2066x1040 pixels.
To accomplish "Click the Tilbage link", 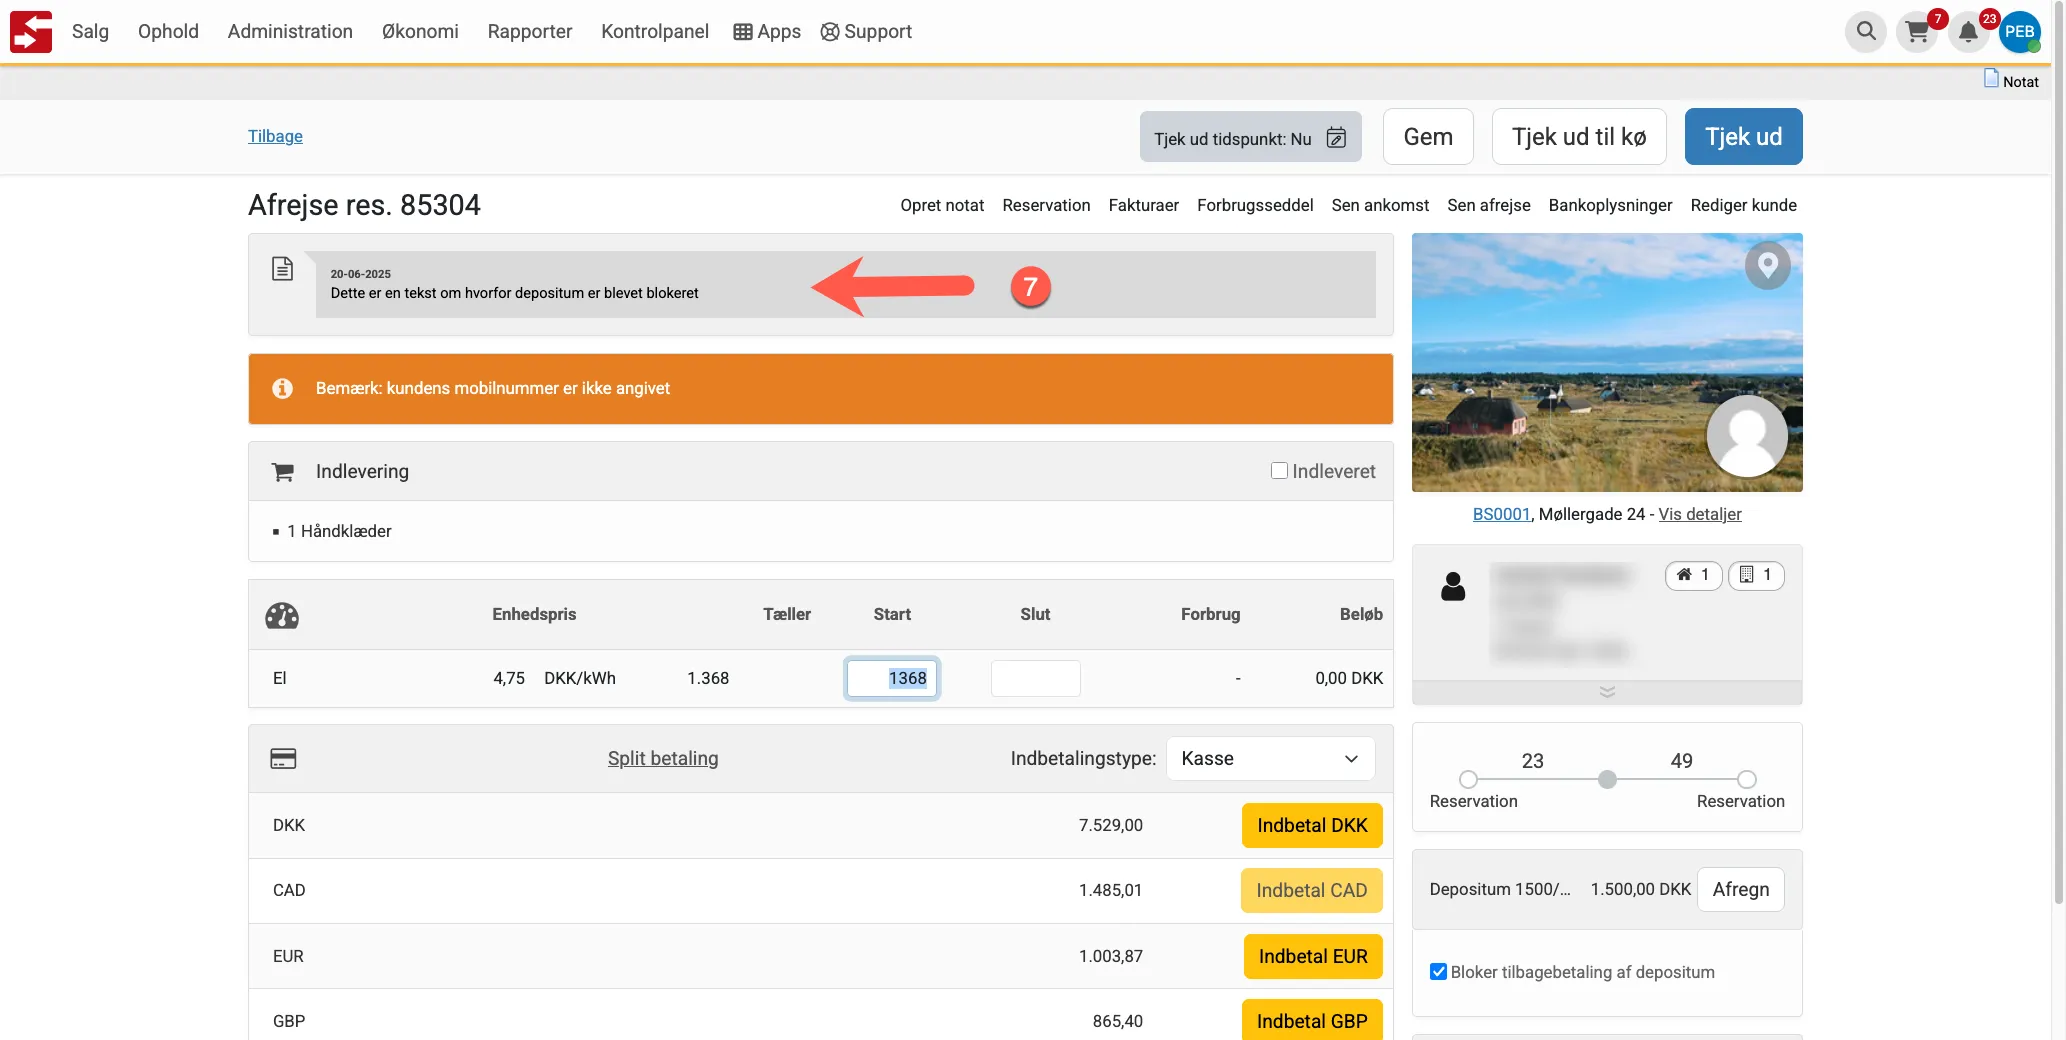I will pos(275,136).
